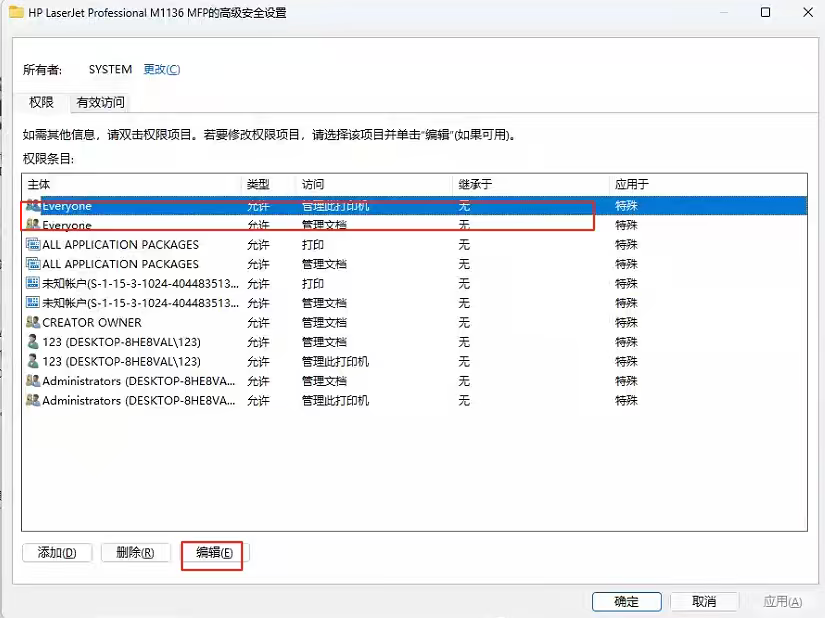Sort by the 主体 column header

pos(132,184)
